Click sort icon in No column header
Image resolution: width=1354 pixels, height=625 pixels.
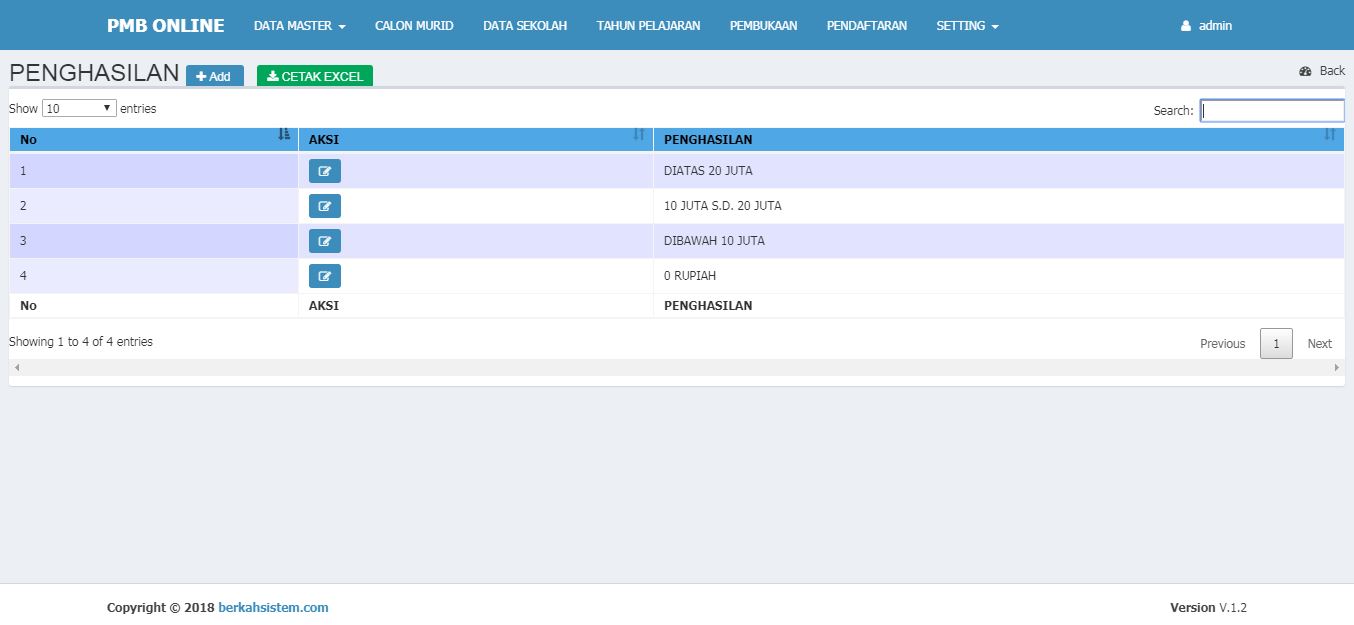tap(284, 134)
